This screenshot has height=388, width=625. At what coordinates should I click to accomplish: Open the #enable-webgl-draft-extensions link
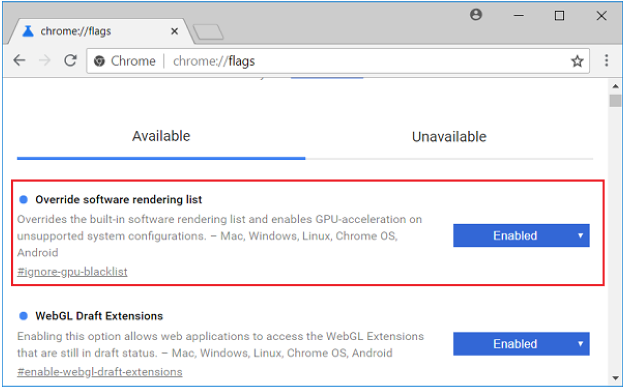click(x=100, y=372)
